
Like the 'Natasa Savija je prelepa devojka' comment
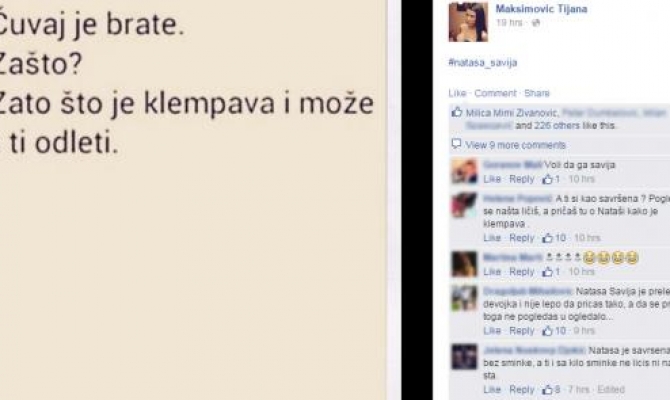492,331
